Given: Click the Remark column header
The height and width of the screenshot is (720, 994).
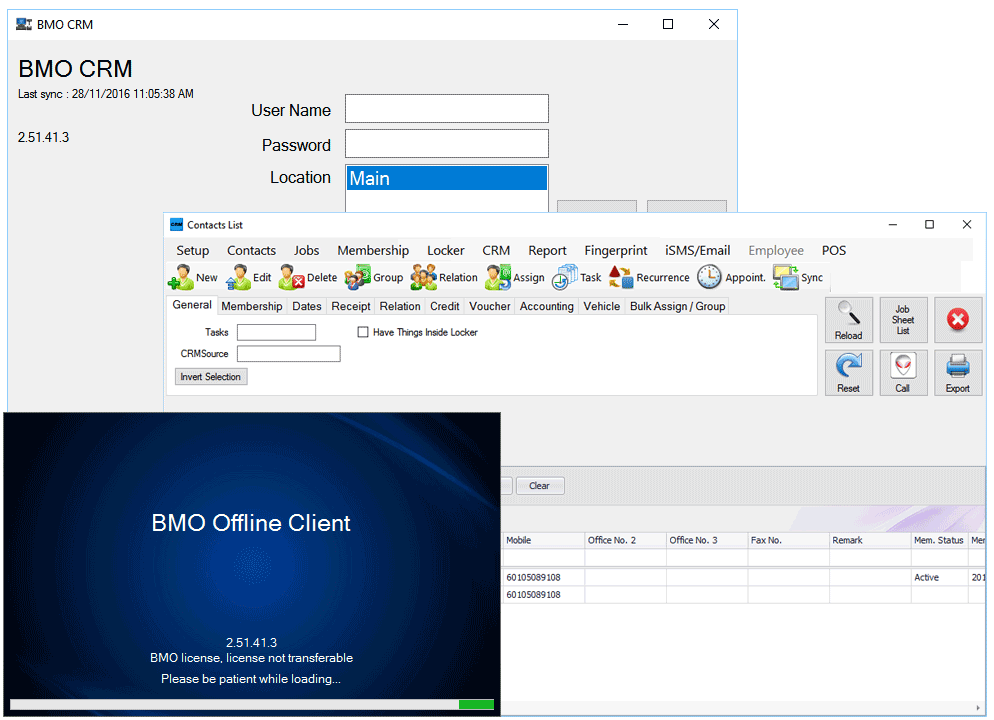Looking at the screenshot, I should [x=870, y=540].
